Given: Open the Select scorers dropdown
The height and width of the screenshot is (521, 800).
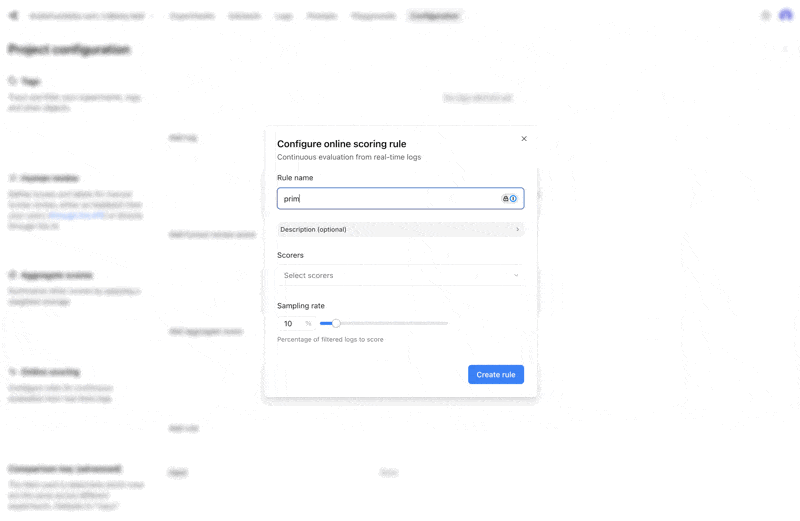Looking at the screenshot, I should pos(400,276).
